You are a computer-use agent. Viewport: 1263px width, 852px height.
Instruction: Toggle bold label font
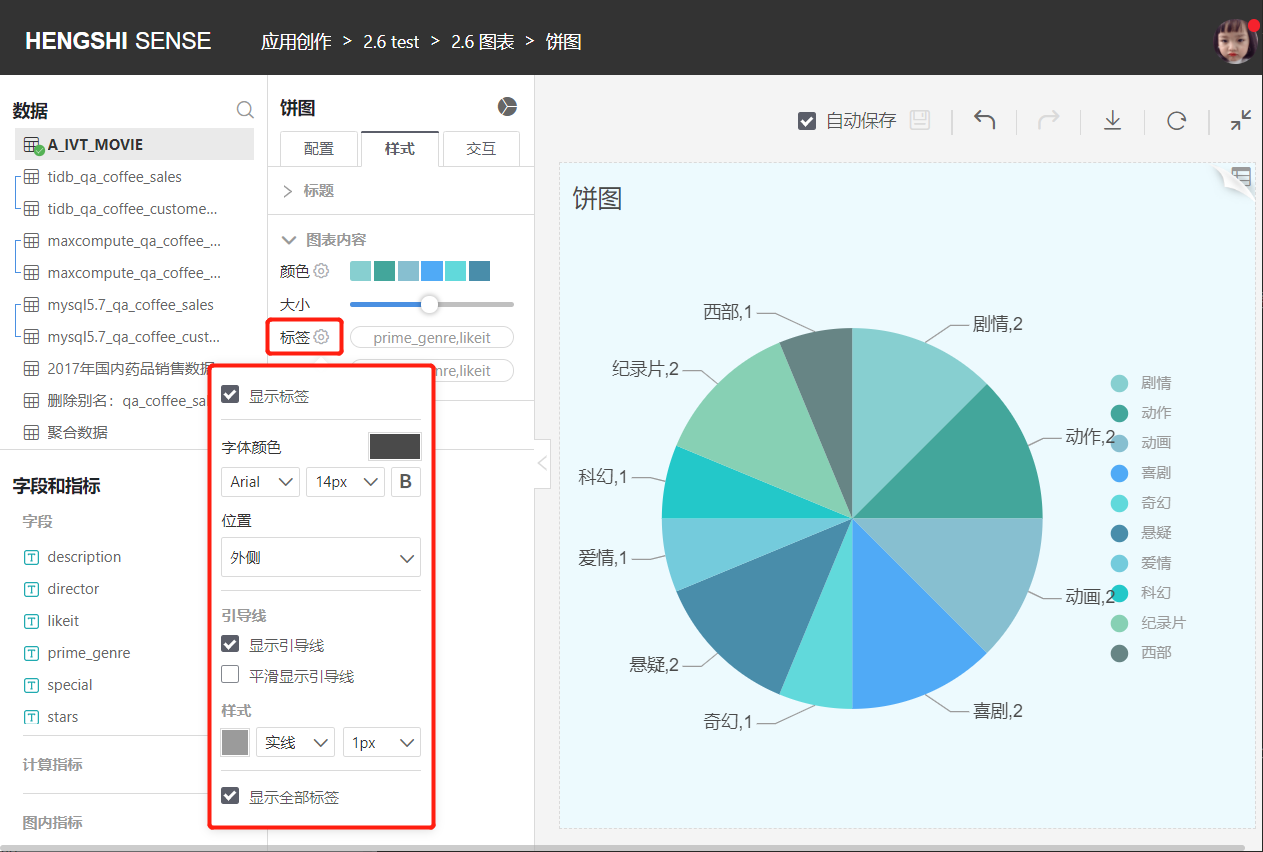pyautogui.click(x=406, y=482)
